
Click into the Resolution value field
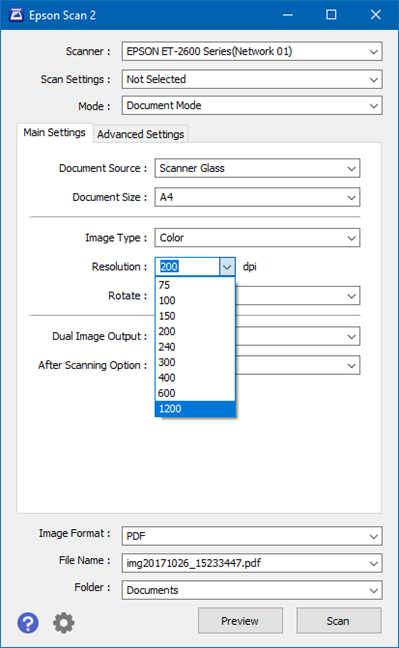[x=188, y=267]
